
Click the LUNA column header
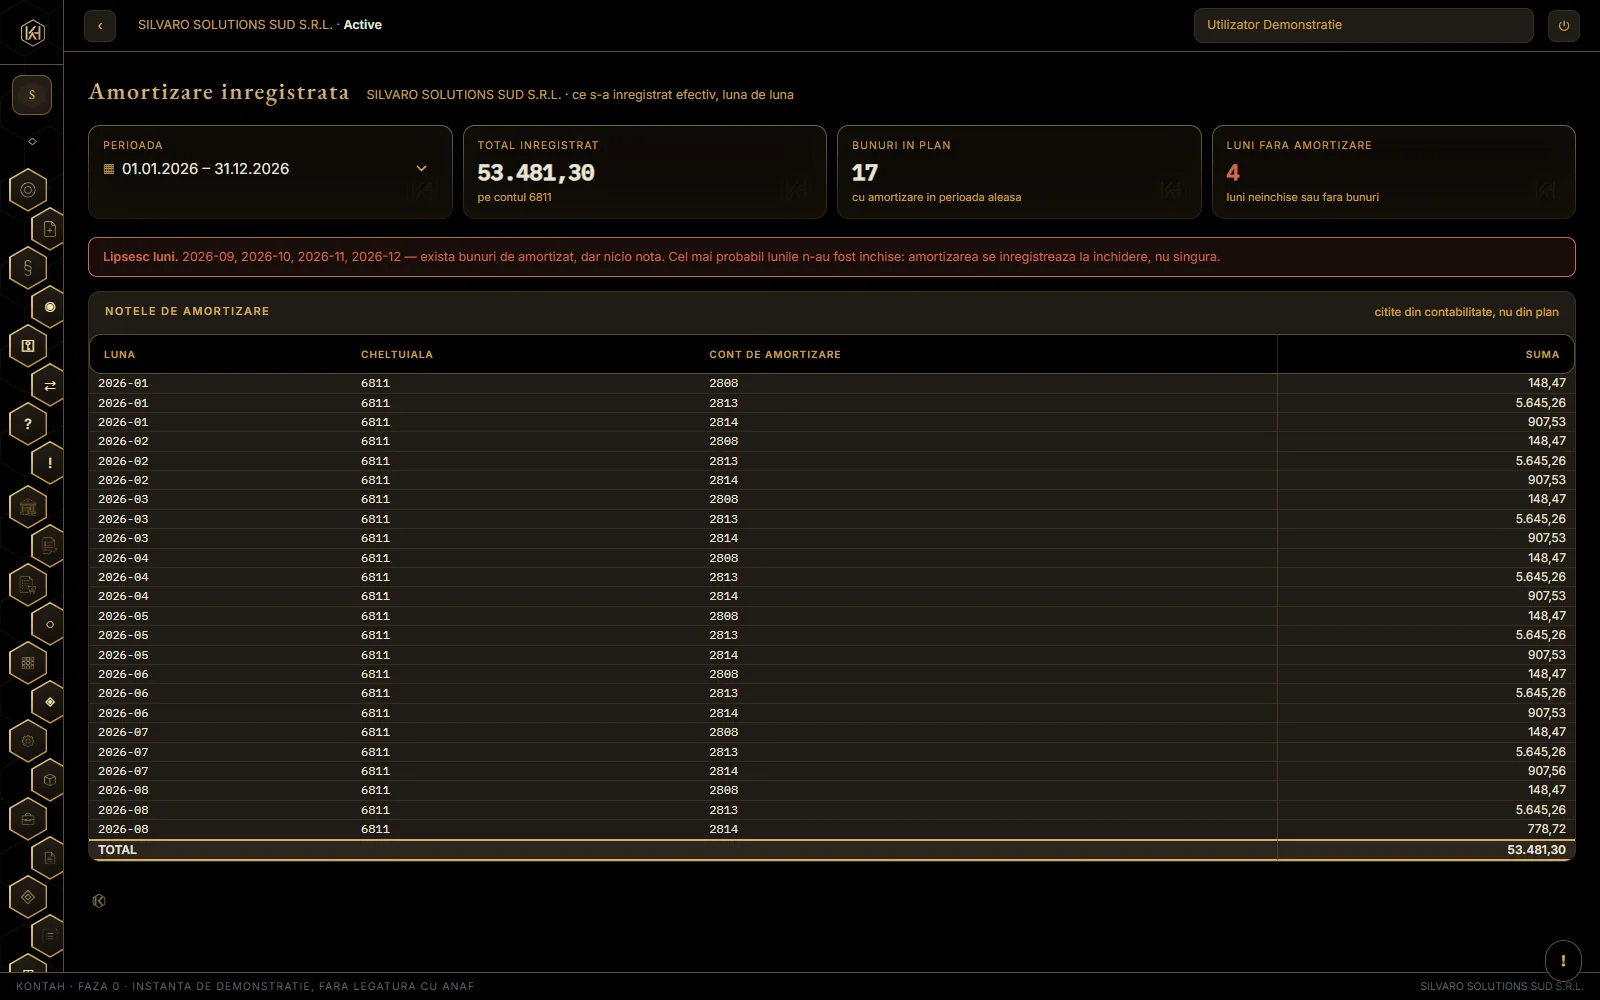119,355
